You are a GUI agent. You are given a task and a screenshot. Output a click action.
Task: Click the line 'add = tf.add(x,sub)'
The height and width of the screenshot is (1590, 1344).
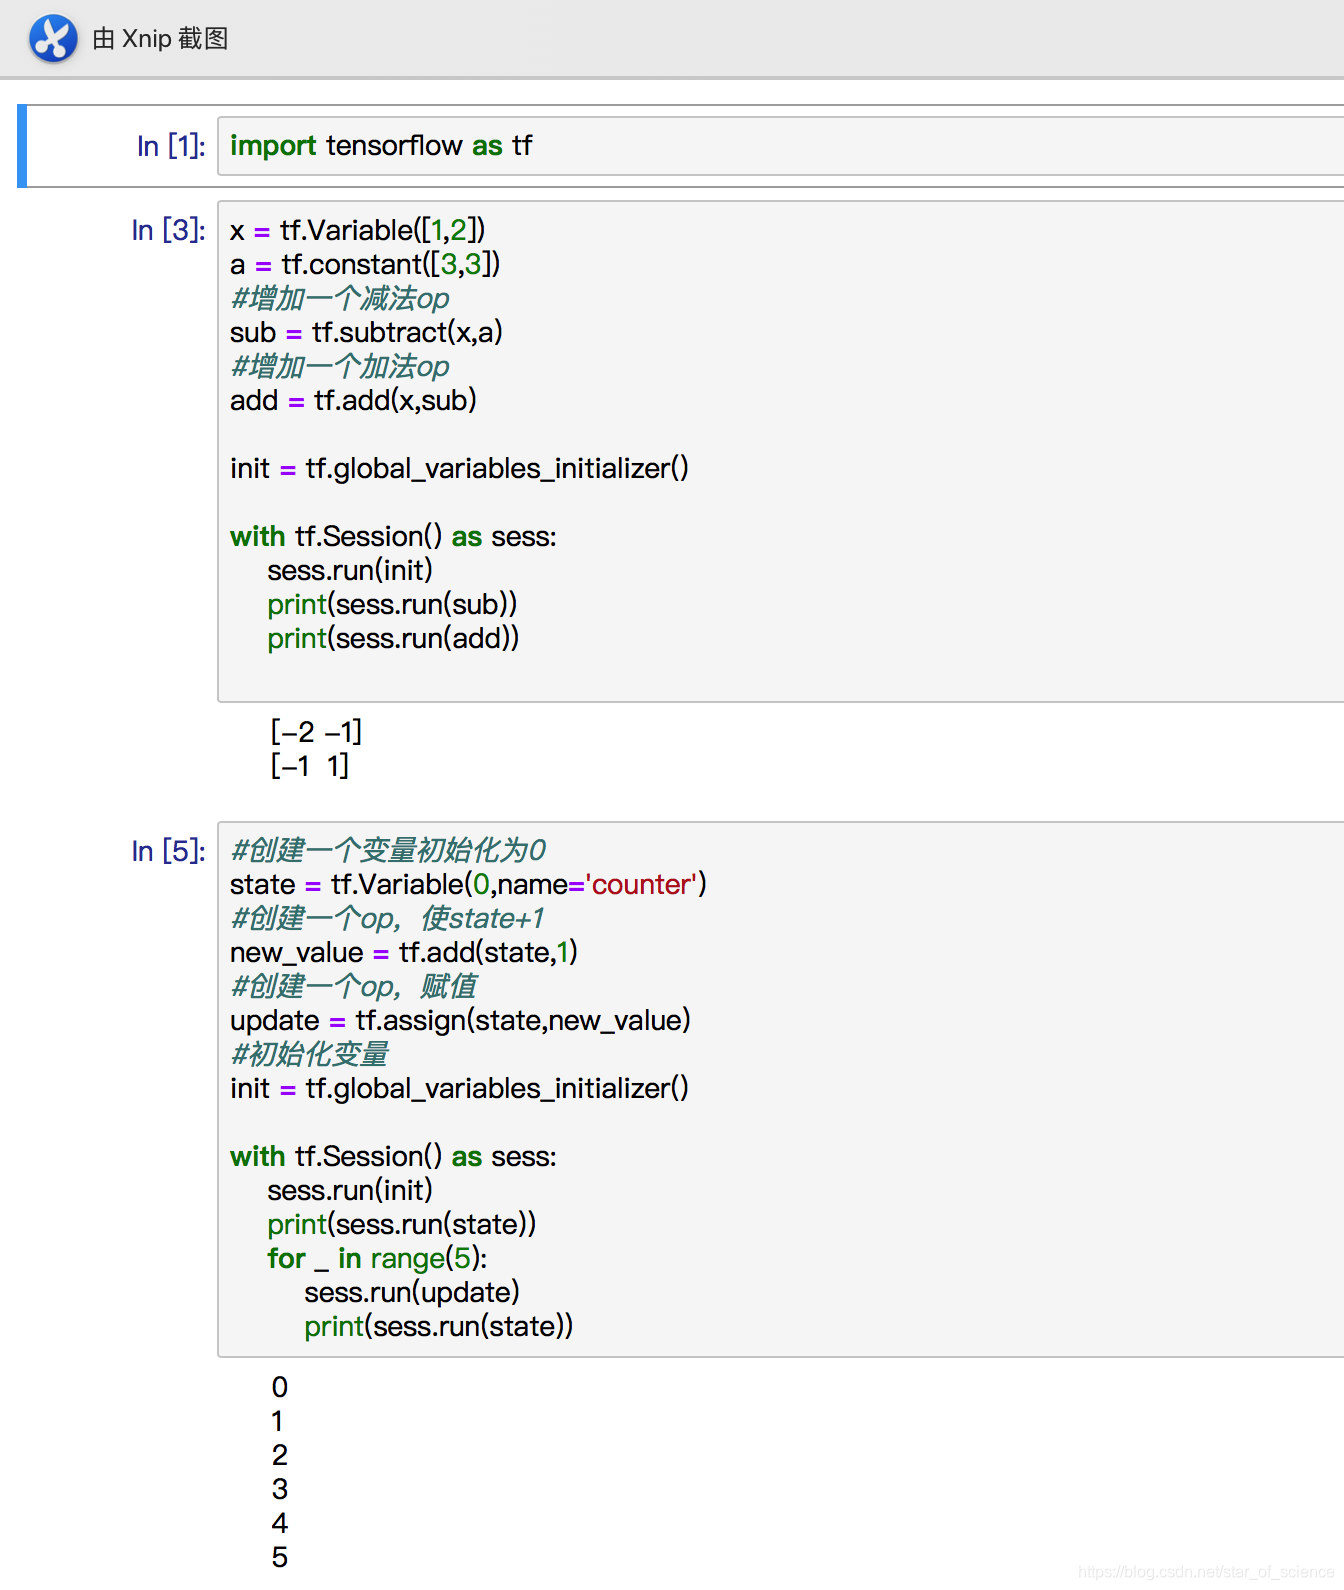353,400
